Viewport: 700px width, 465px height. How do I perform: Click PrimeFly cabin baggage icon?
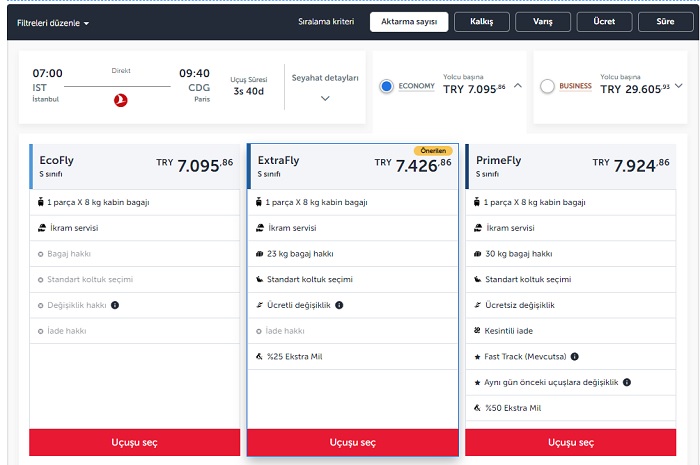pyautogui.click(x=476, y=202)
